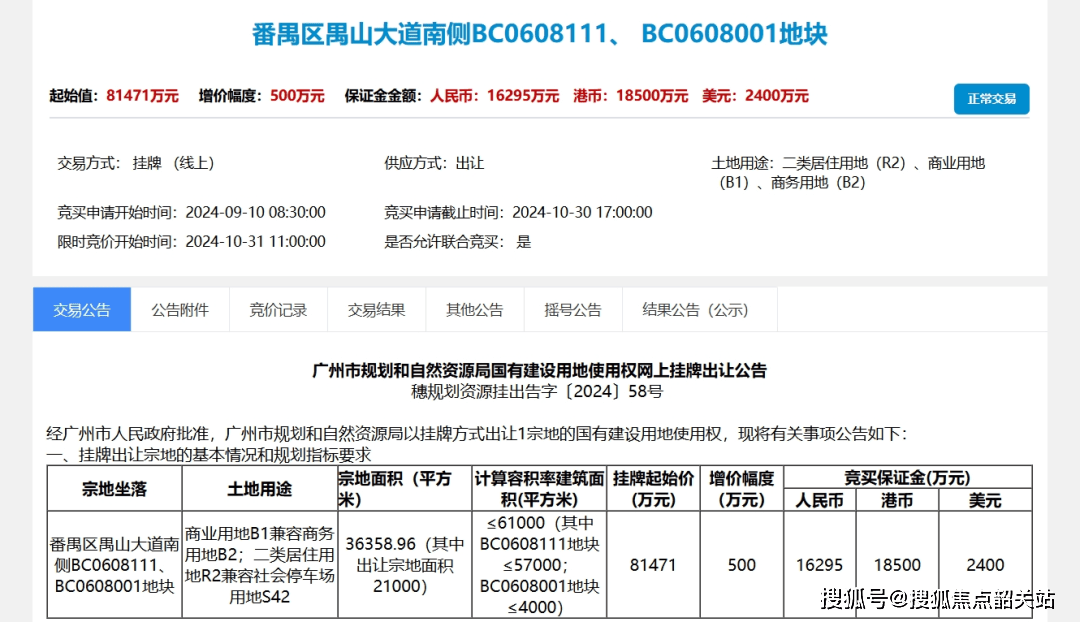Screen dimensions: 1080x622
Task: Open the 公告附件 tab
Action: point(180,310)
